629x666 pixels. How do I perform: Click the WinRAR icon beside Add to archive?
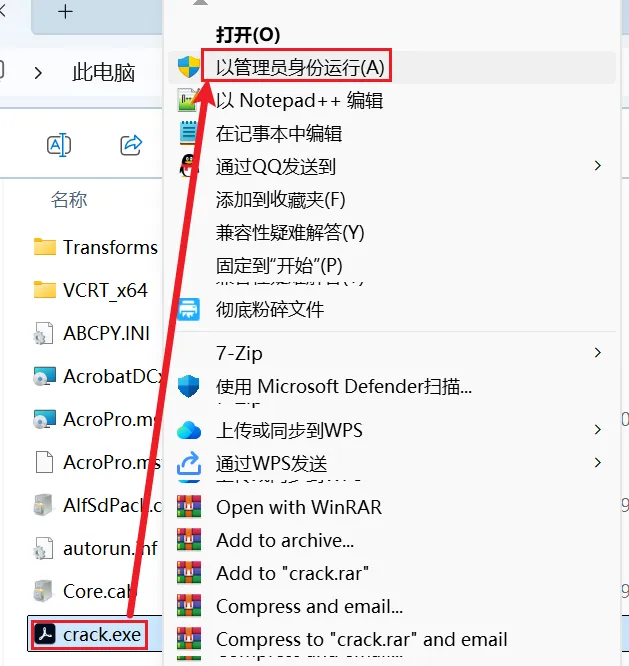point(189,540)
